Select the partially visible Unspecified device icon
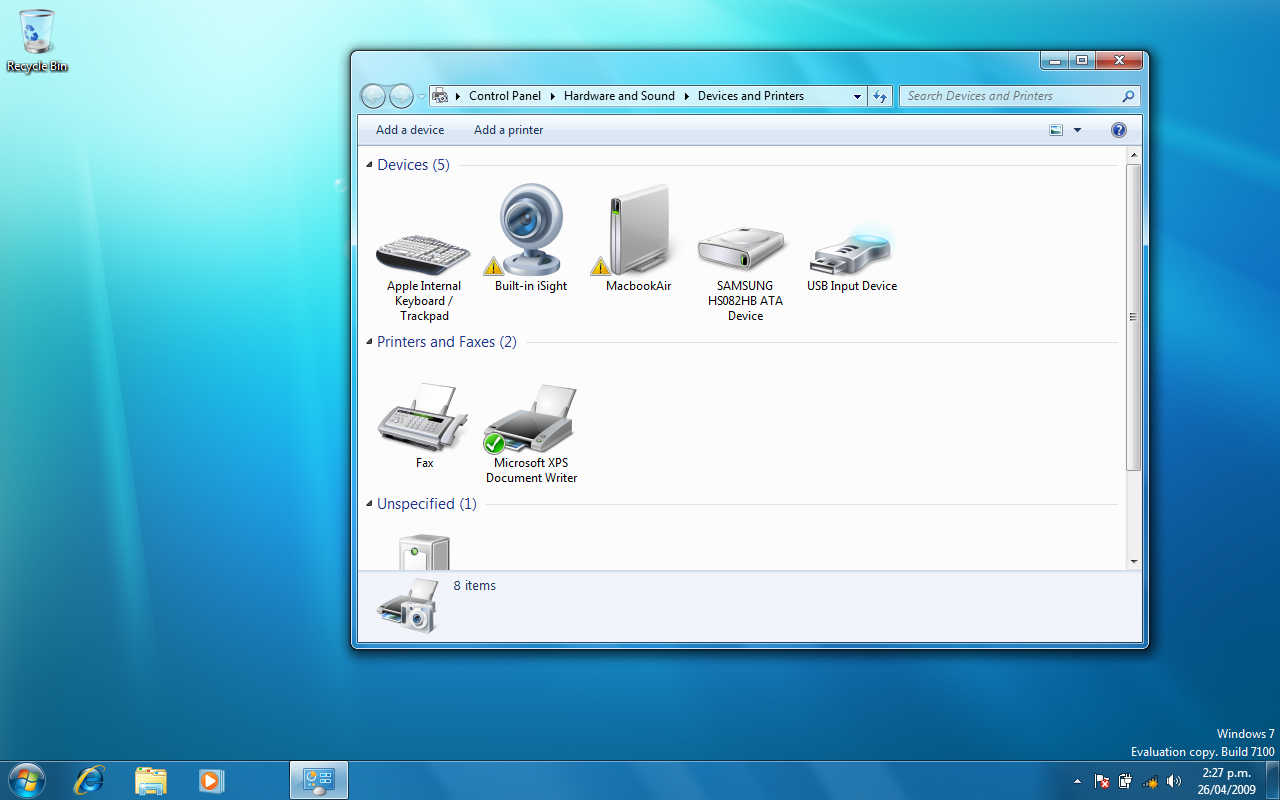This screenshot has height=800, width=1280. tap(424, 552)
